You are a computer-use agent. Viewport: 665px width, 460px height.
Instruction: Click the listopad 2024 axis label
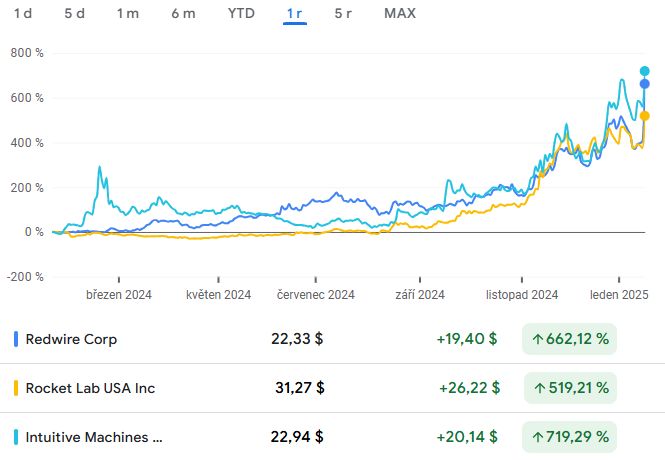click(x=522, y=294)
